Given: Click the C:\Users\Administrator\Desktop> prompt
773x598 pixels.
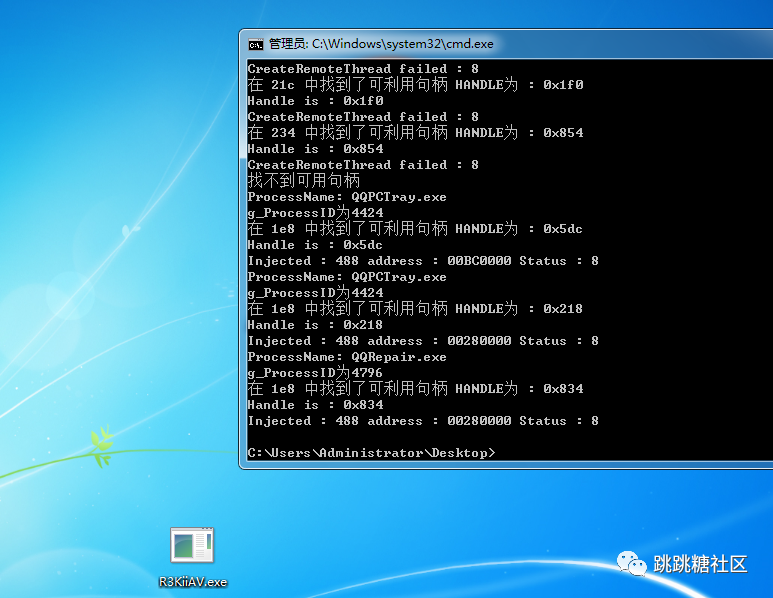Looking at the screenshot, I should coord(371,453).
